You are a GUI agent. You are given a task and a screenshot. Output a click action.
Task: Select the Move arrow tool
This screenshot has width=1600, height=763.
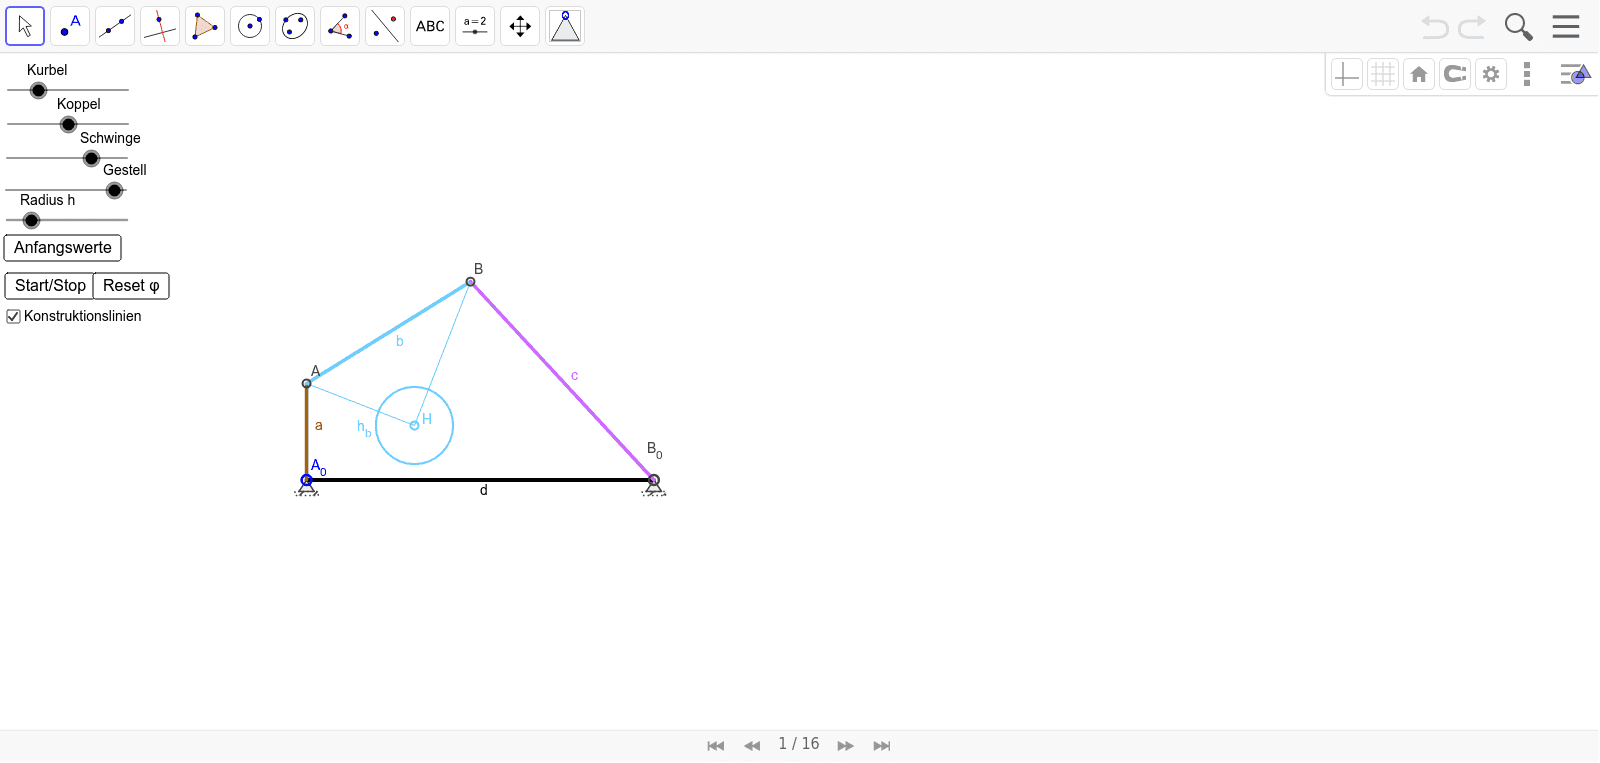[25, 26]
